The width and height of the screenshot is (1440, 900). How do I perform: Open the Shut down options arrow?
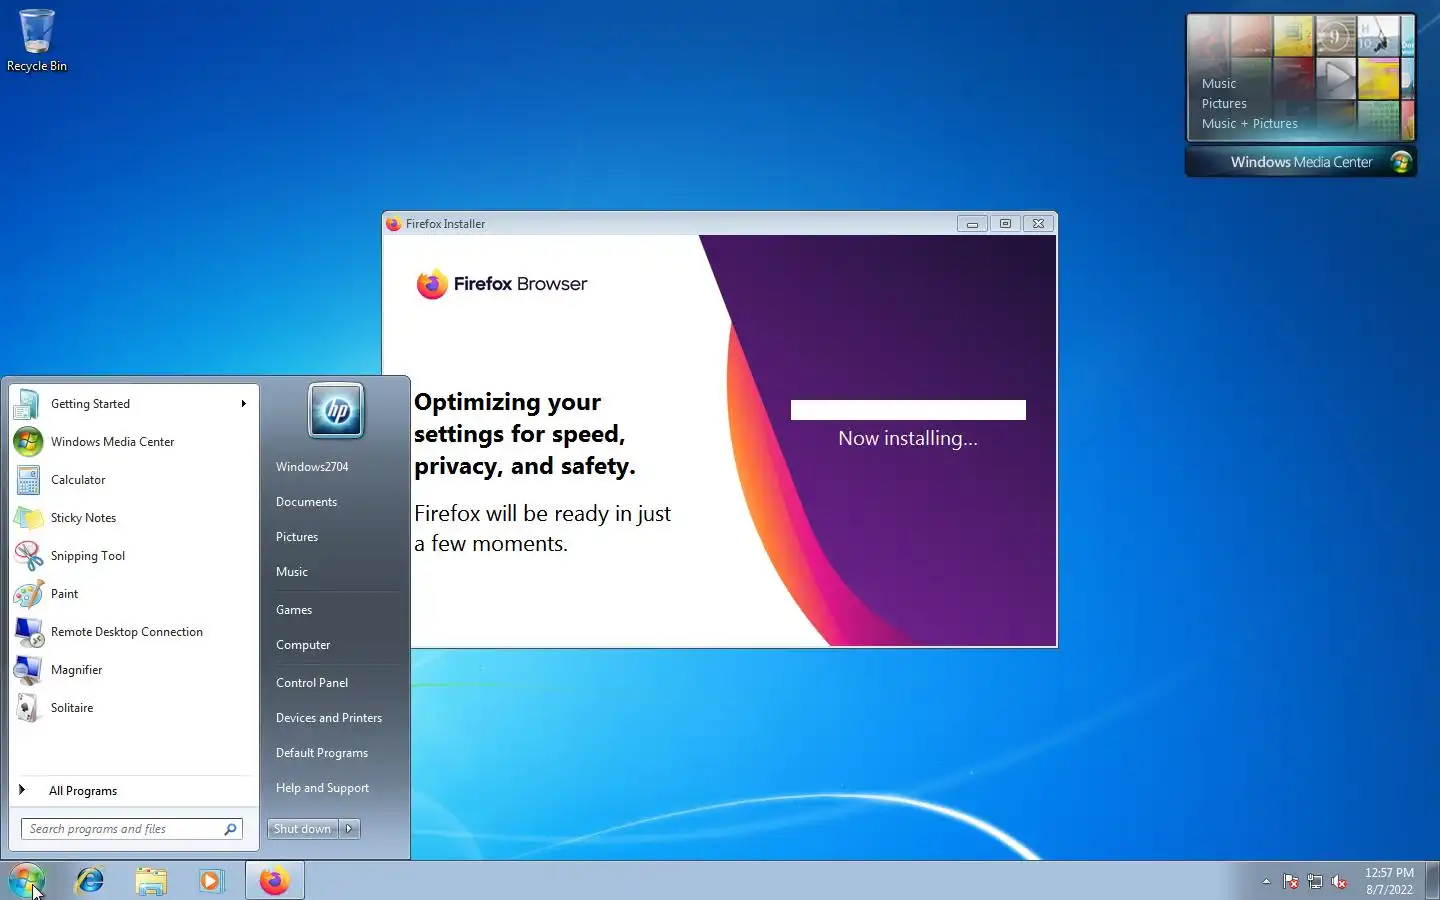tap(349, 829)
